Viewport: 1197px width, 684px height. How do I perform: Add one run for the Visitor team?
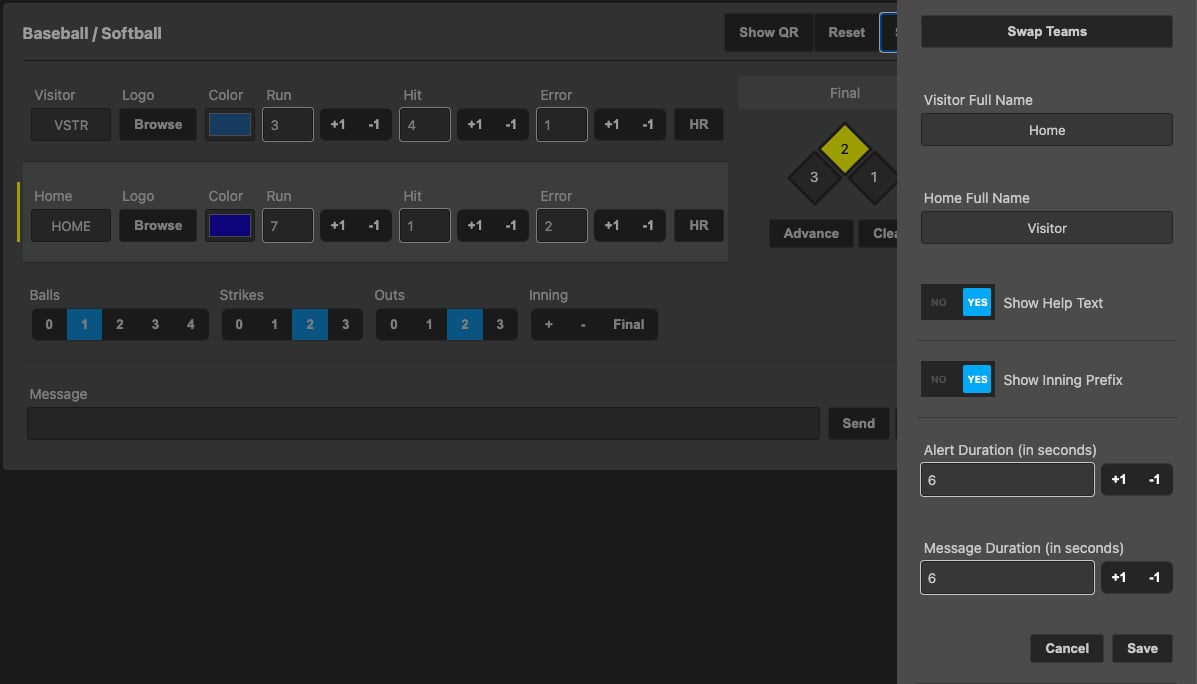[337, 124]
